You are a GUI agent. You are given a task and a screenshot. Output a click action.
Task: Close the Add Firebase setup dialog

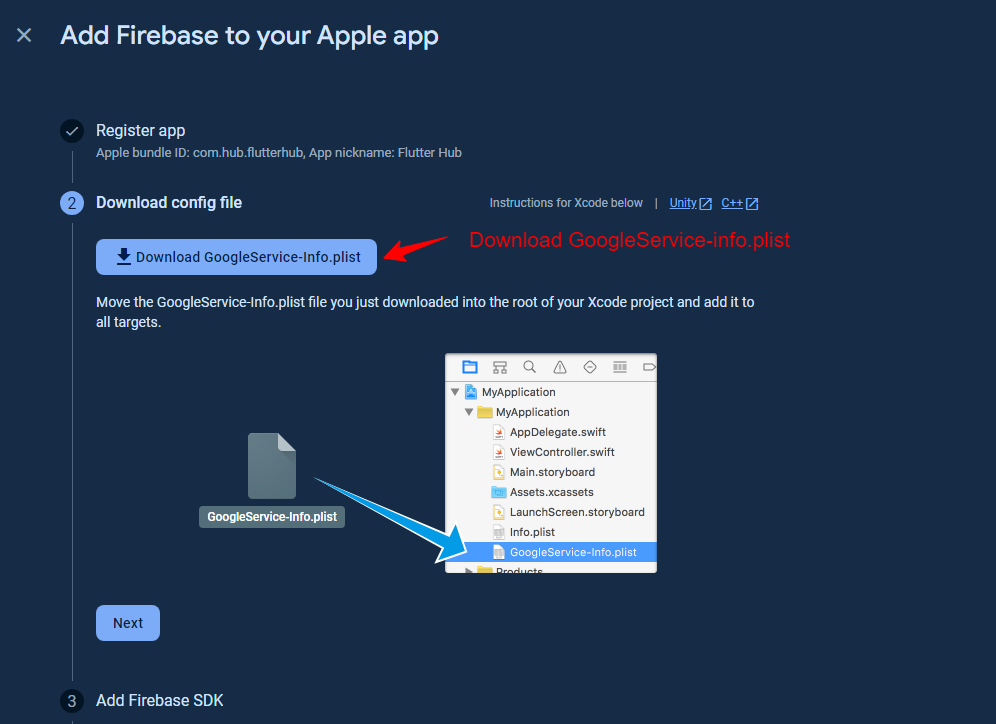click(24, 36)
